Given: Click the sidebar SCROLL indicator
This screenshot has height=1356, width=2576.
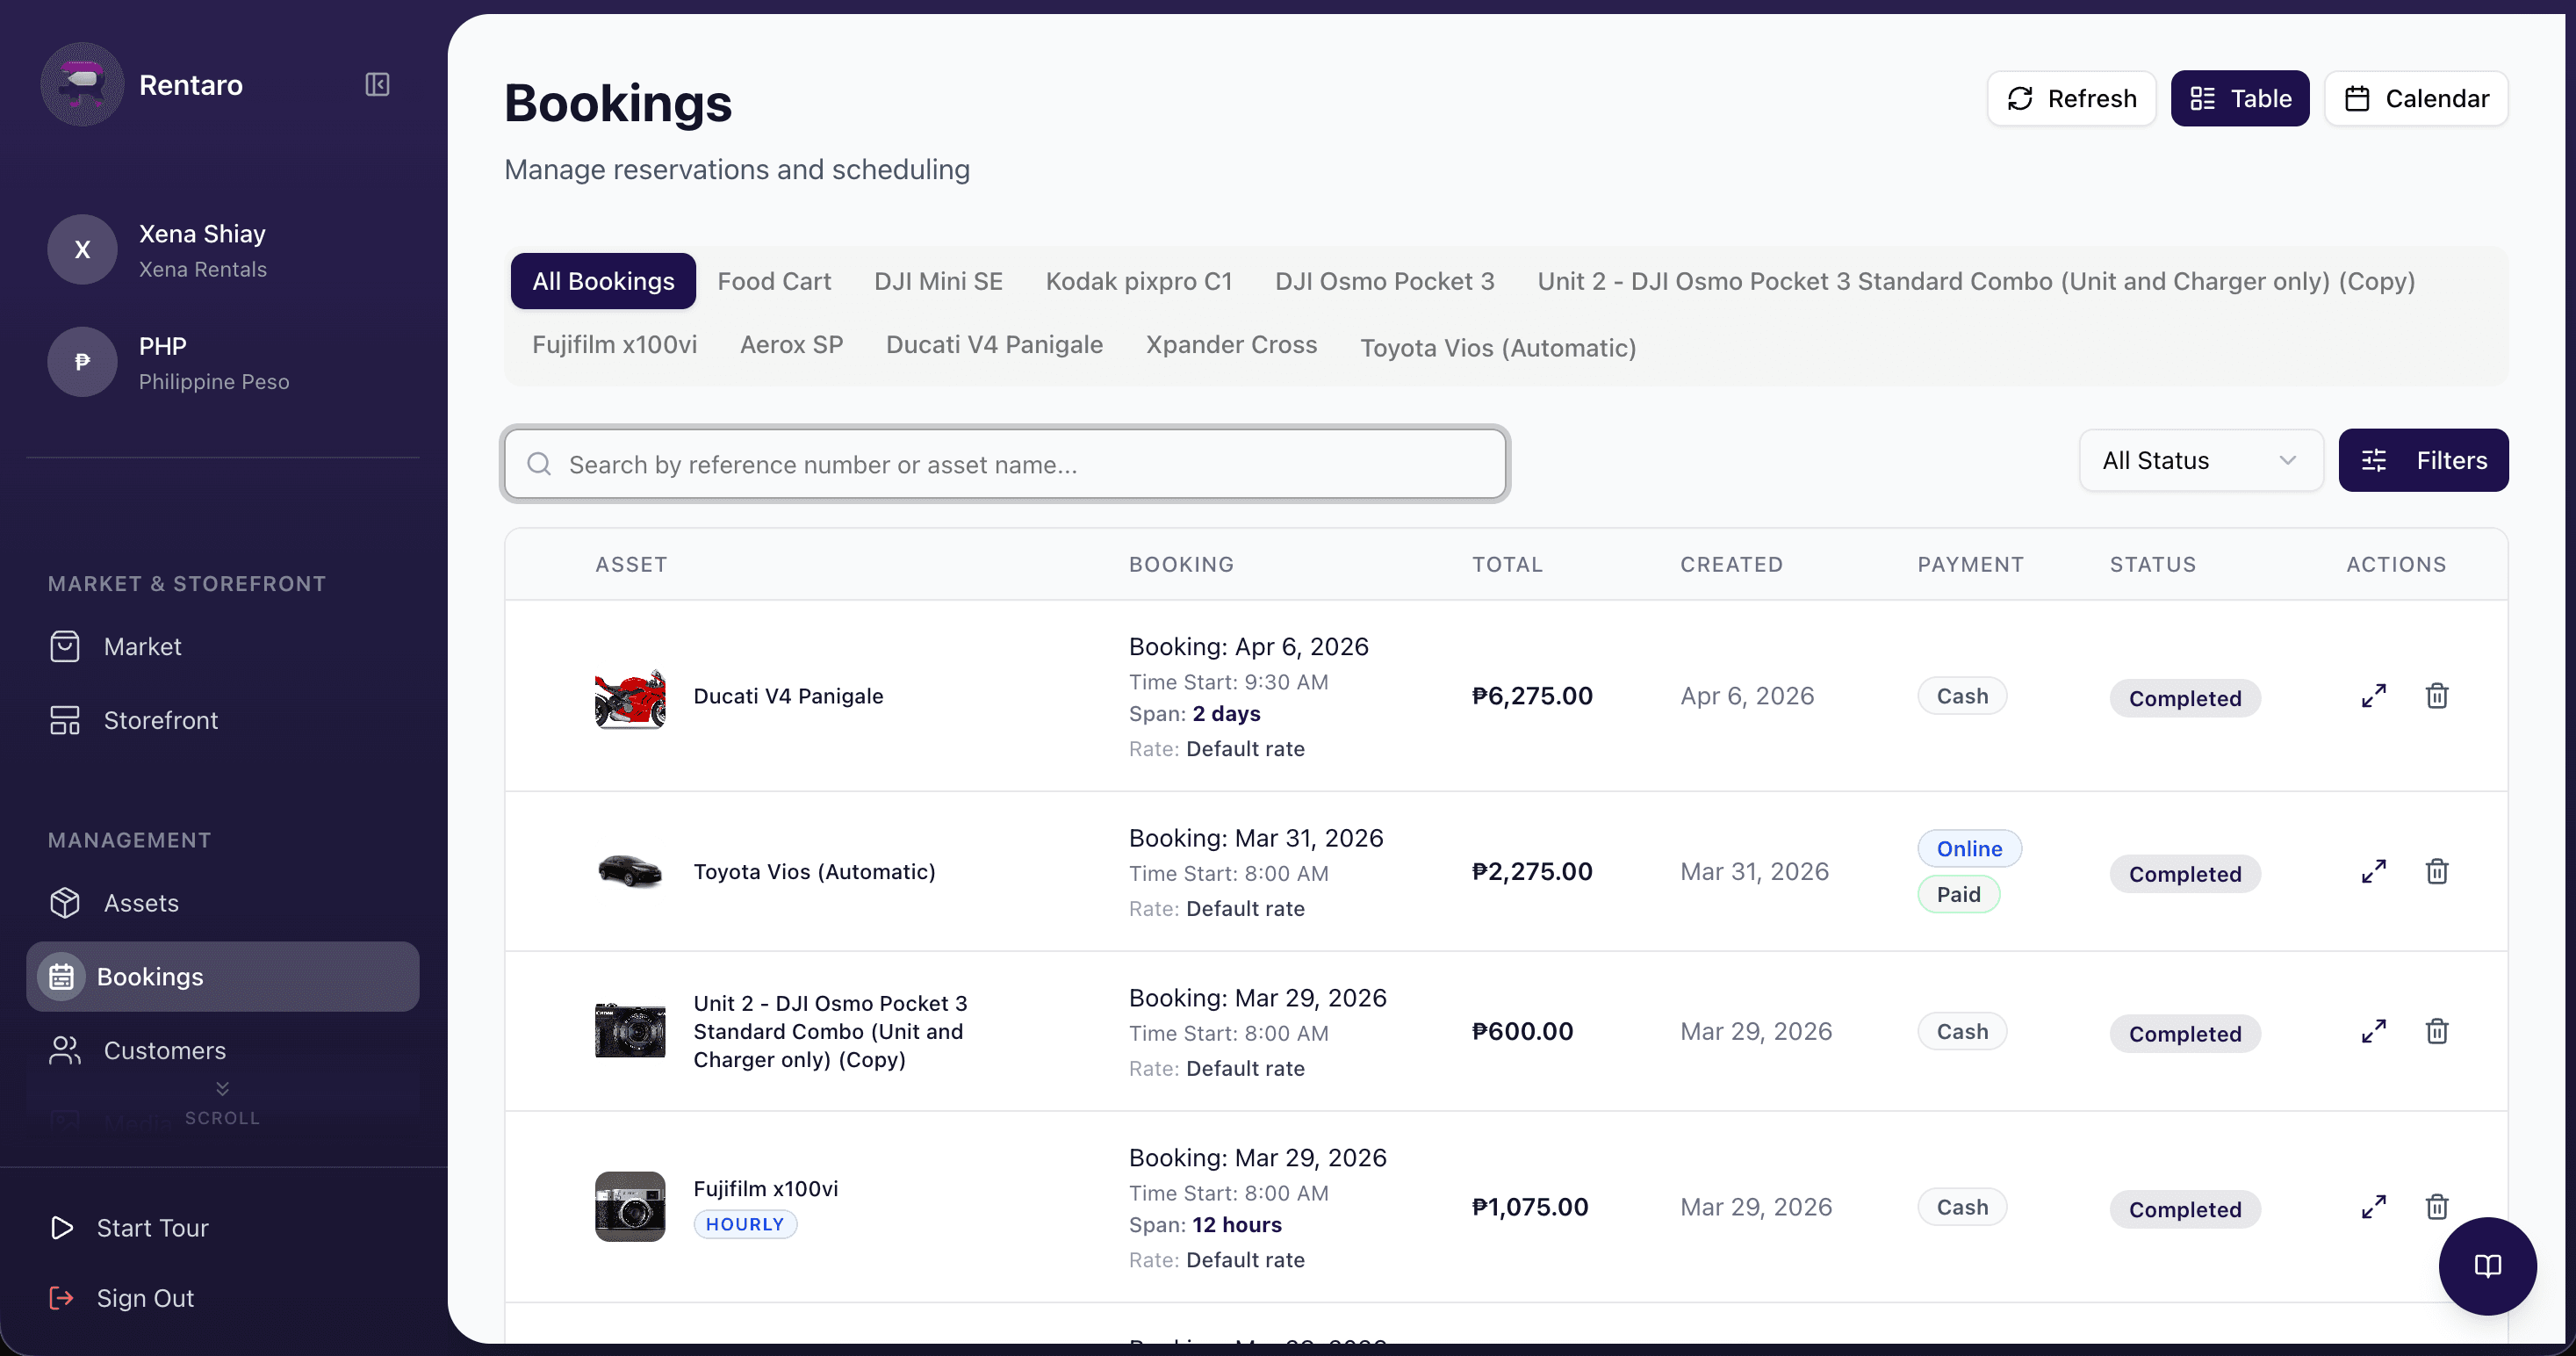Looking at the screenshot, I should click(x=222, y=1105).
